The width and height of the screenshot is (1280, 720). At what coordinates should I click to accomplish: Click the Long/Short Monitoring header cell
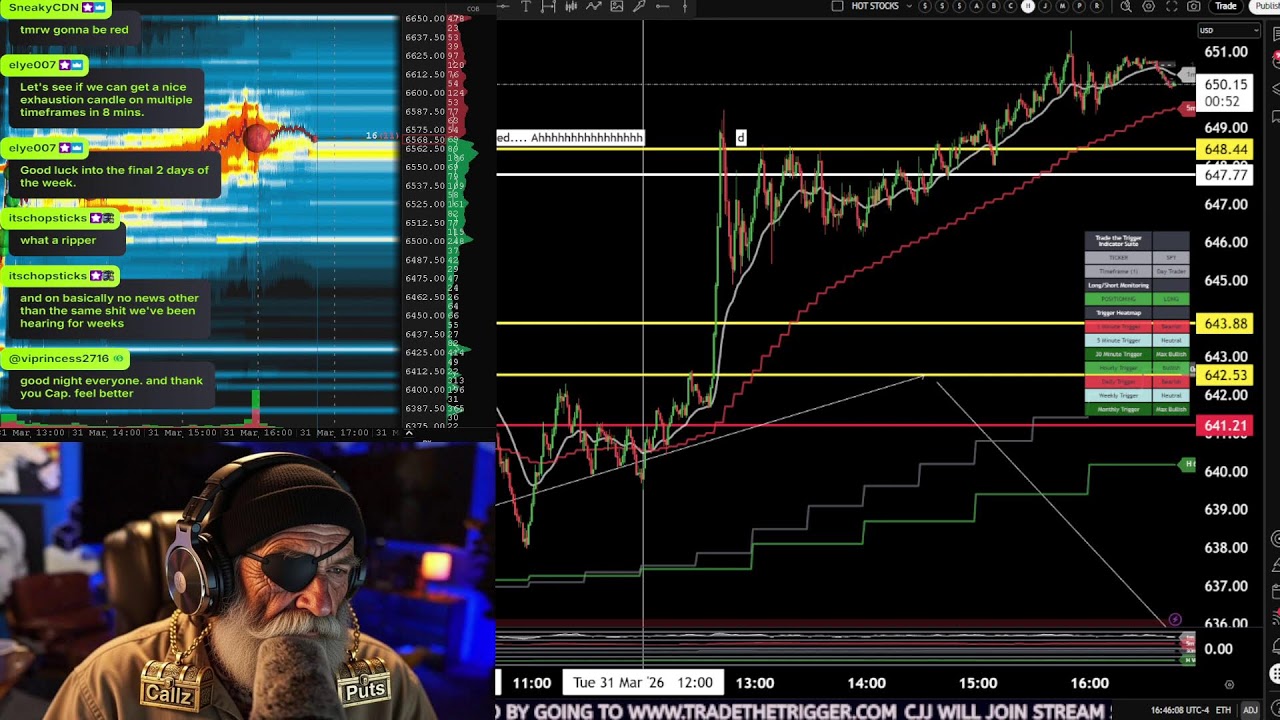pos(1119,285)
